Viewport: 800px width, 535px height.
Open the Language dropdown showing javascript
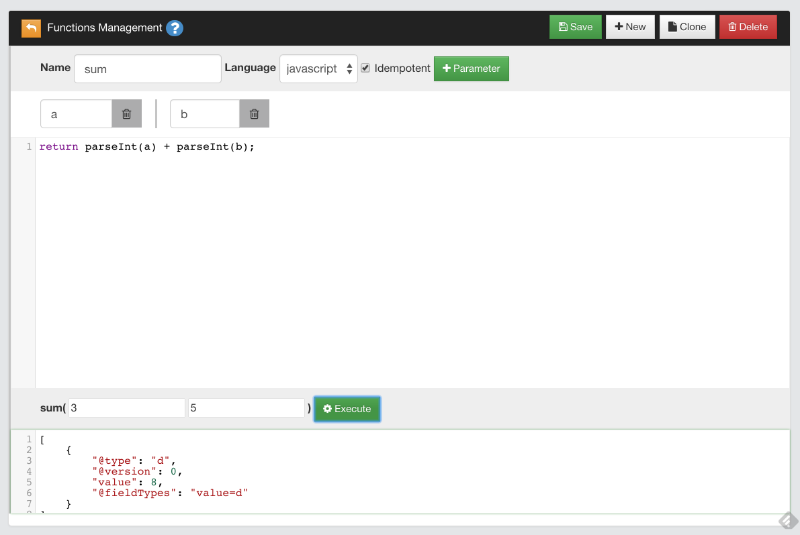pyautogui.click(x=318, y=68)
